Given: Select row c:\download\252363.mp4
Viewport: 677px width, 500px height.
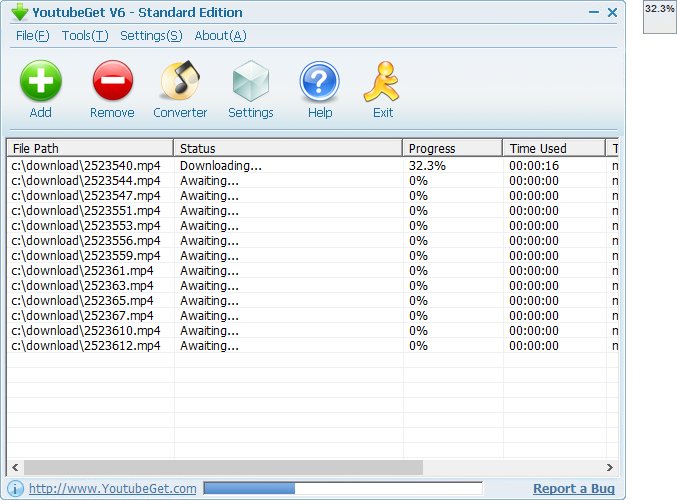Looking at the screenshot, I should tap(313, 285).
